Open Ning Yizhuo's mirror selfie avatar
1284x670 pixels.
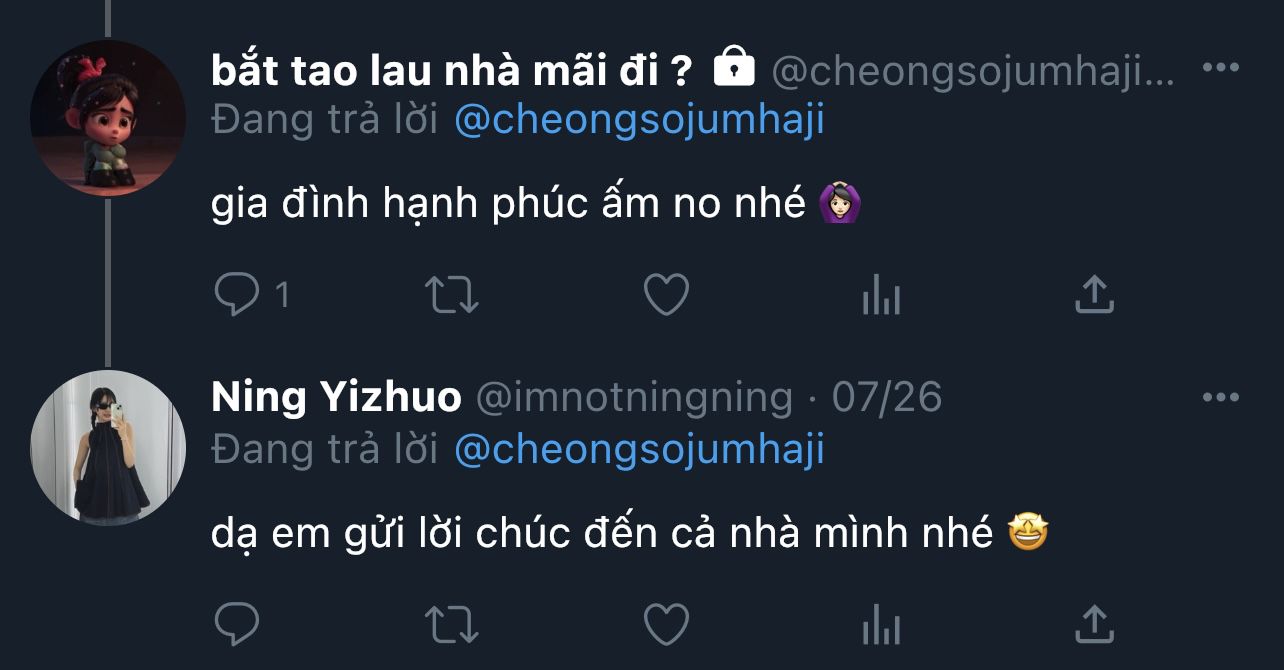tap(108, 447)
